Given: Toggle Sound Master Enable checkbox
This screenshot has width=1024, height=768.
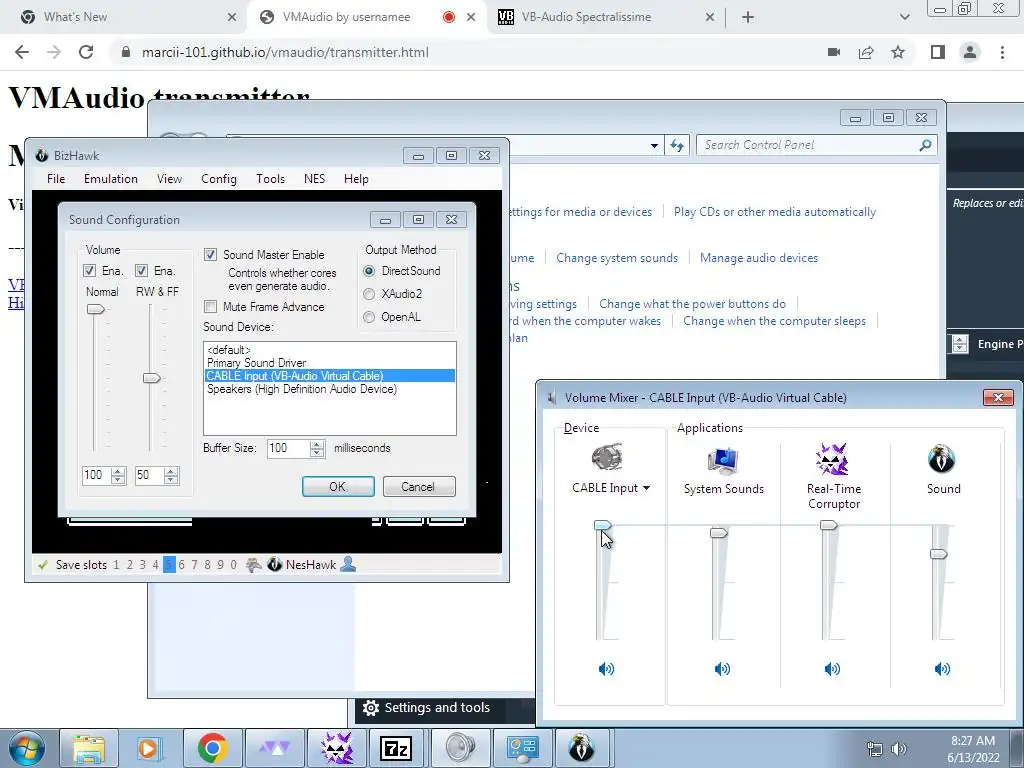Looking at the screenshot, I should pos(210,255).
